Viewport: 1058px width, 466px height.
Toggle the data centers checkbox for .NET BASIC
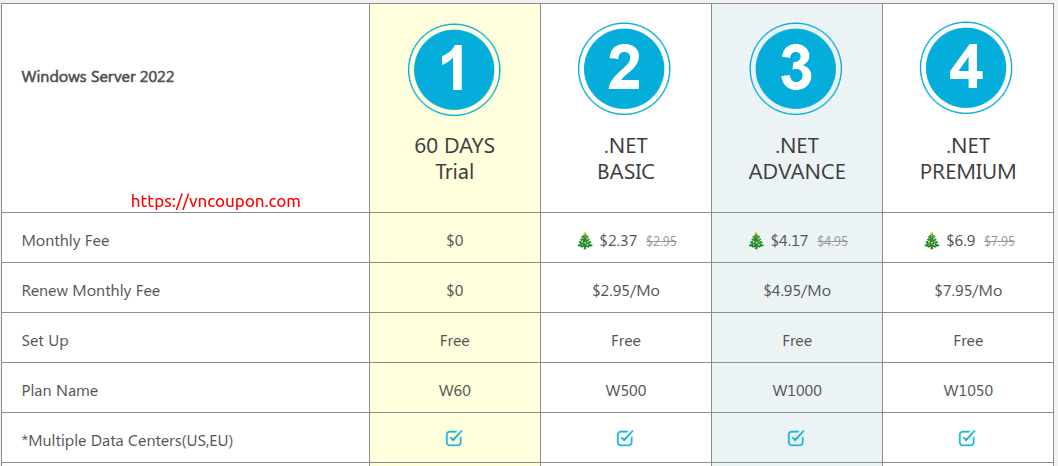pyautogui.click(x=625, y=438)
